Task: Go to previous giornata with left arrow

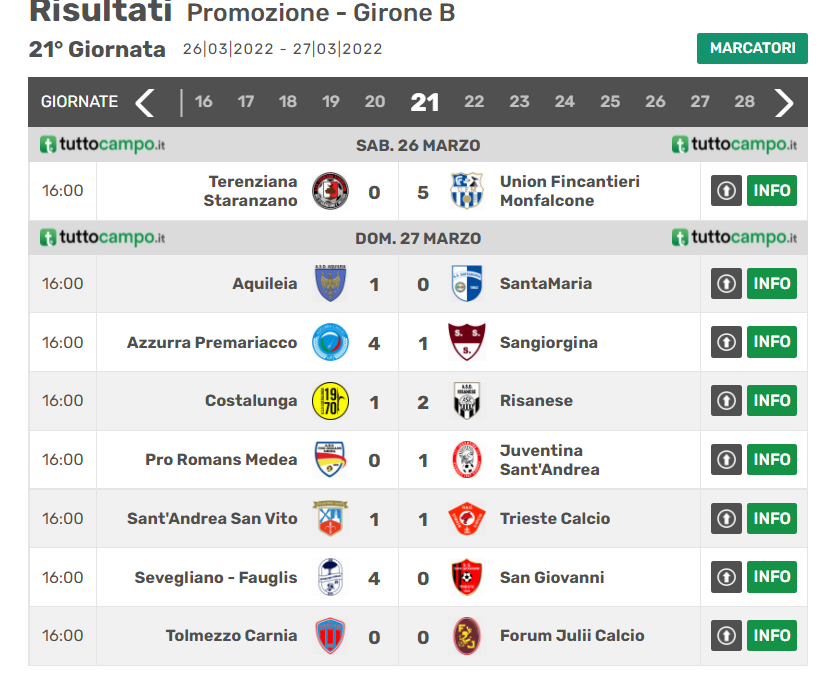Action: coord(145,102)
